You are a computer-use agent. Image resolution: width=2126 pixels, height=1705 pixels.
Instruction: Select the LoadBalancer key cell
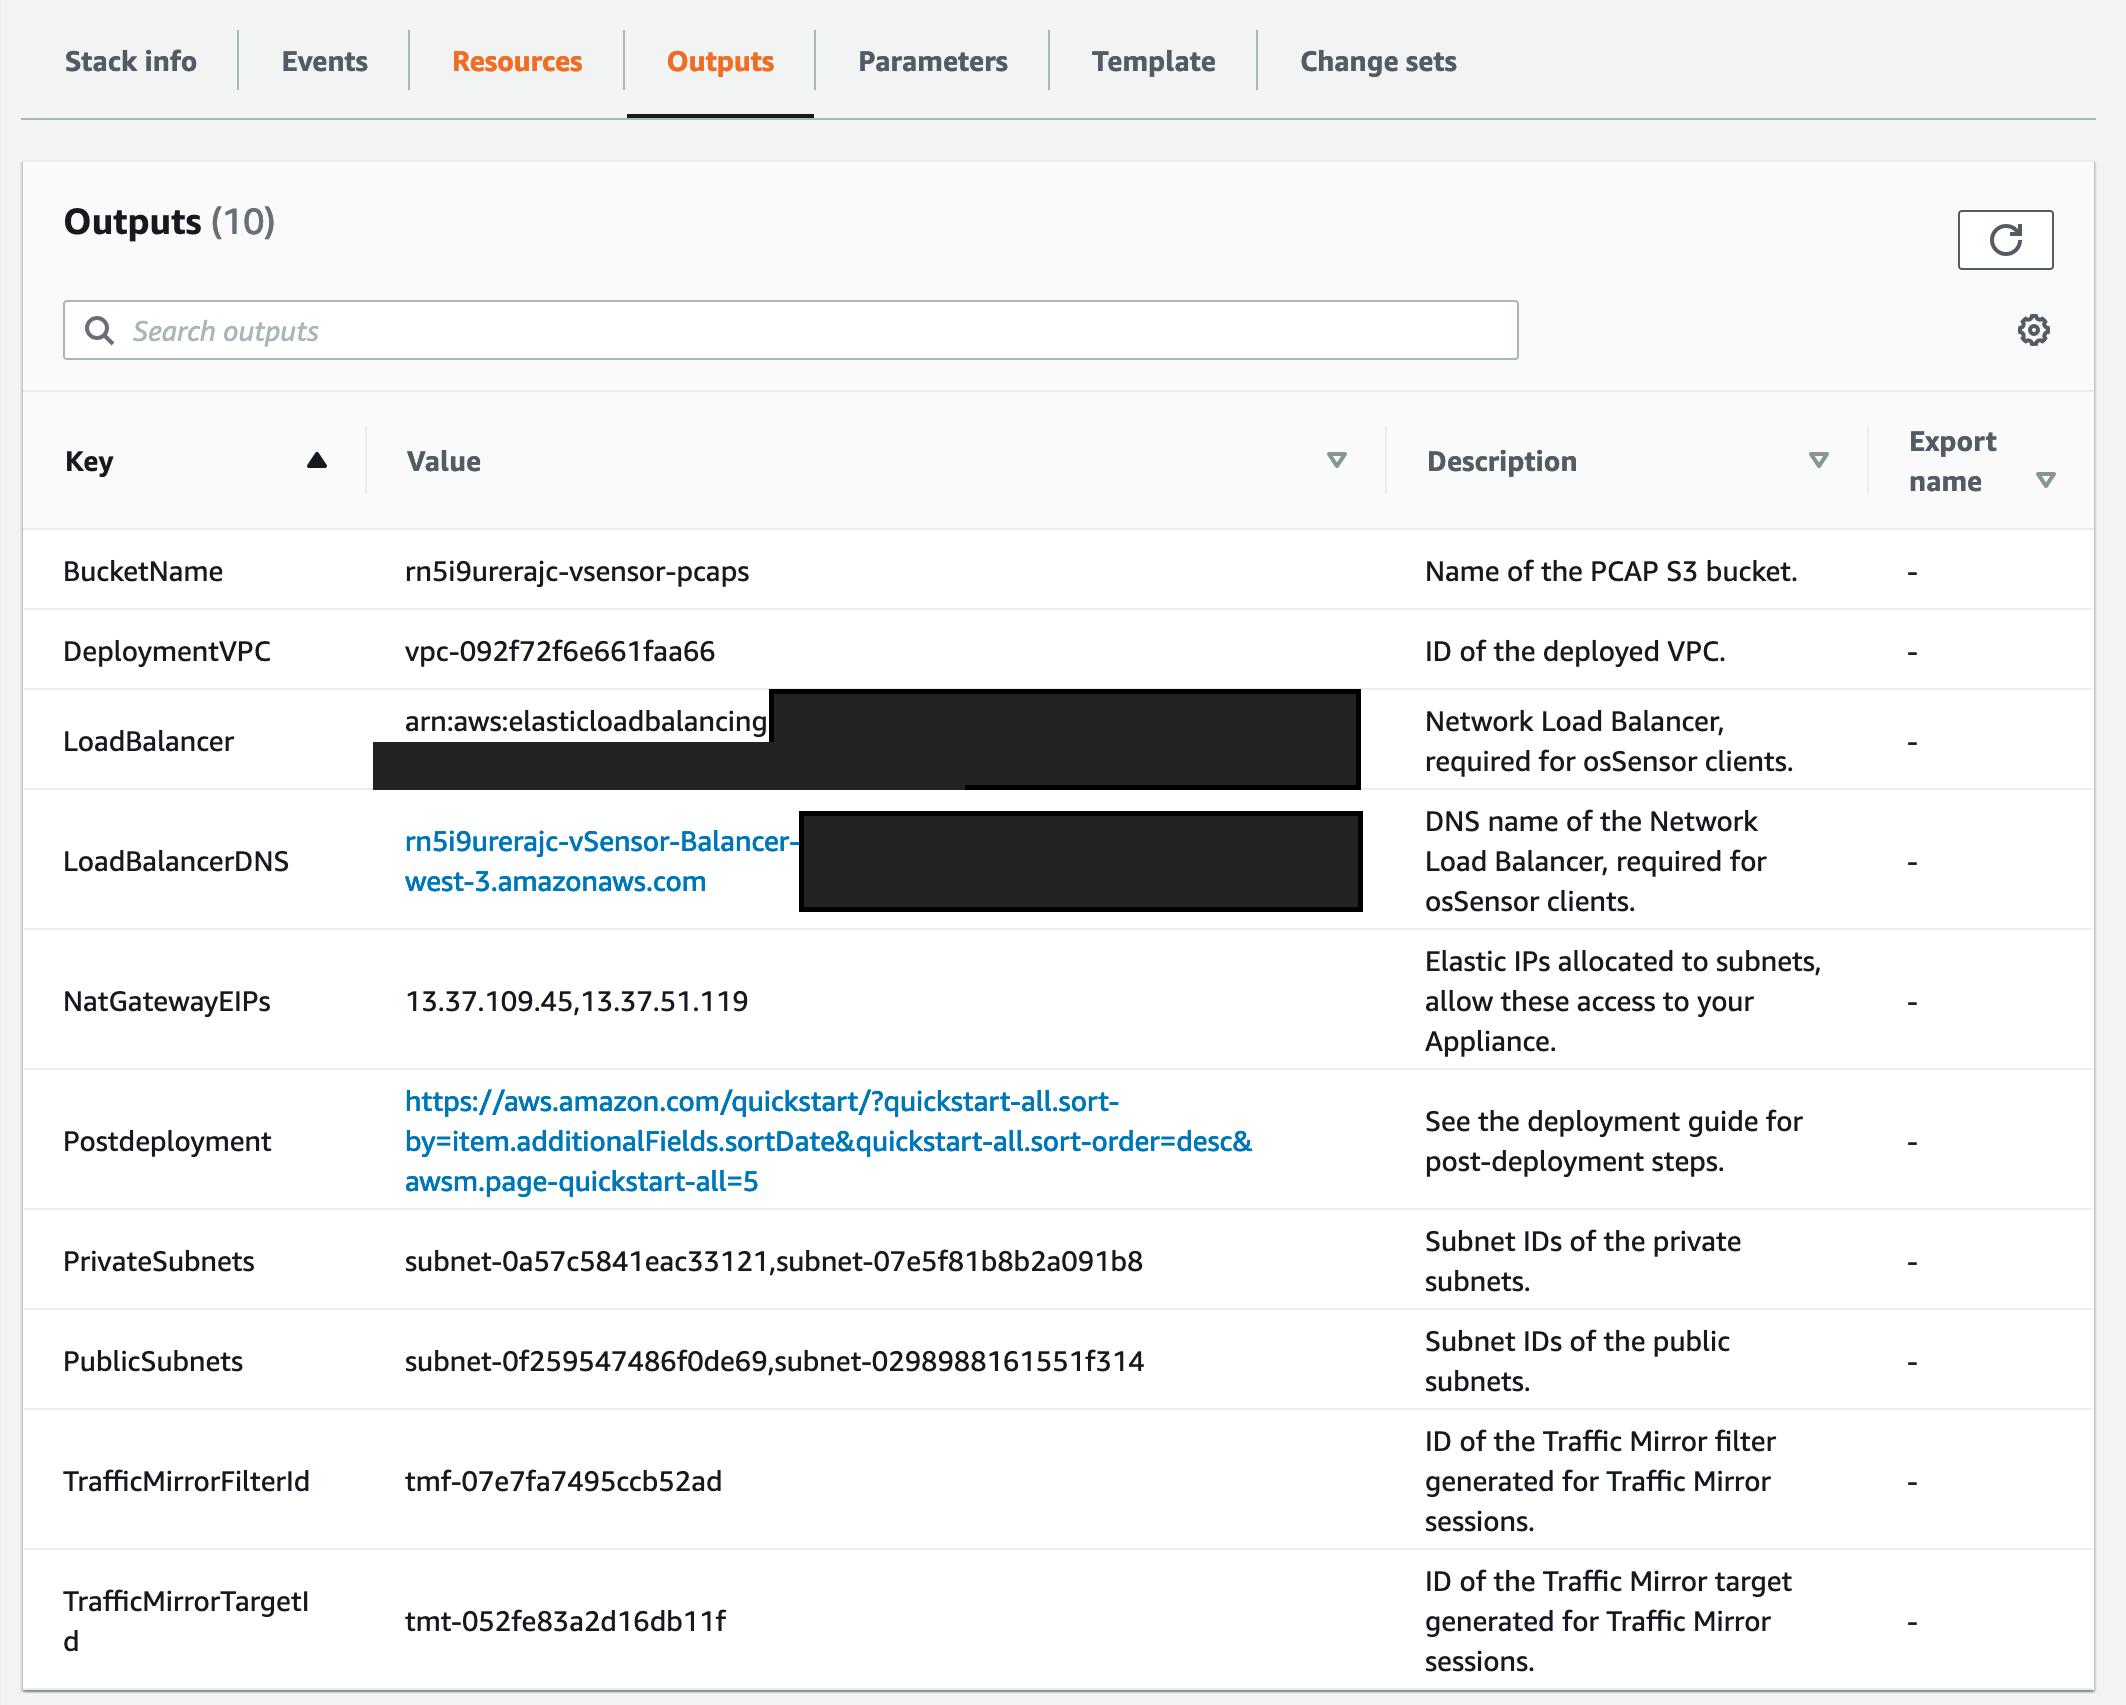click(x=148, y=741)
